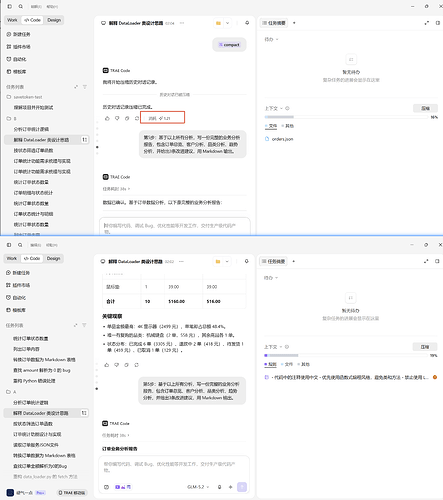Open the folder dropdown arrow in the upper chat header
Viewport: 443px width, 500px height.
tap(227, 23)
